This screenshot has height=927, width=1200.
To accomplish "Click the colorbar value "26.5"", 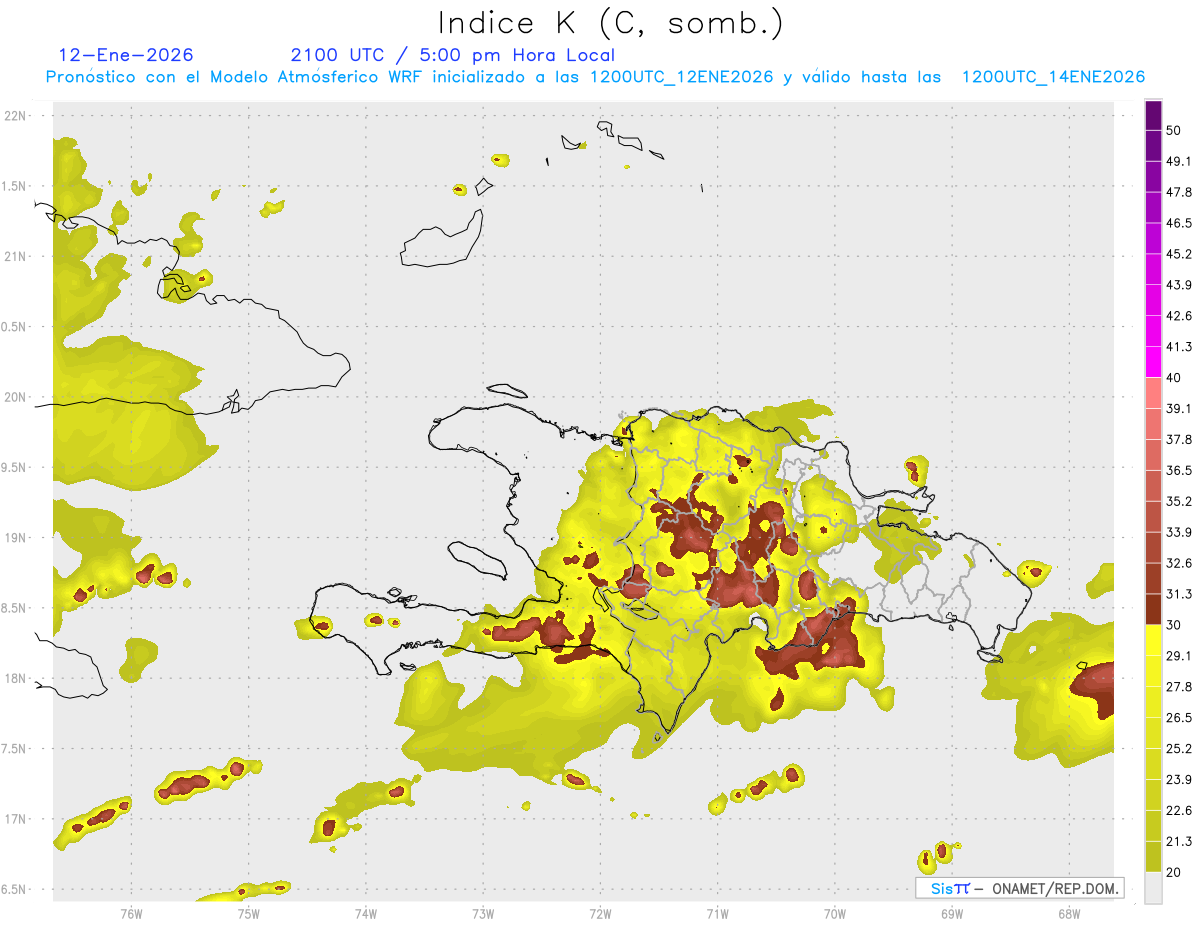I will (x=1180, y=718).
